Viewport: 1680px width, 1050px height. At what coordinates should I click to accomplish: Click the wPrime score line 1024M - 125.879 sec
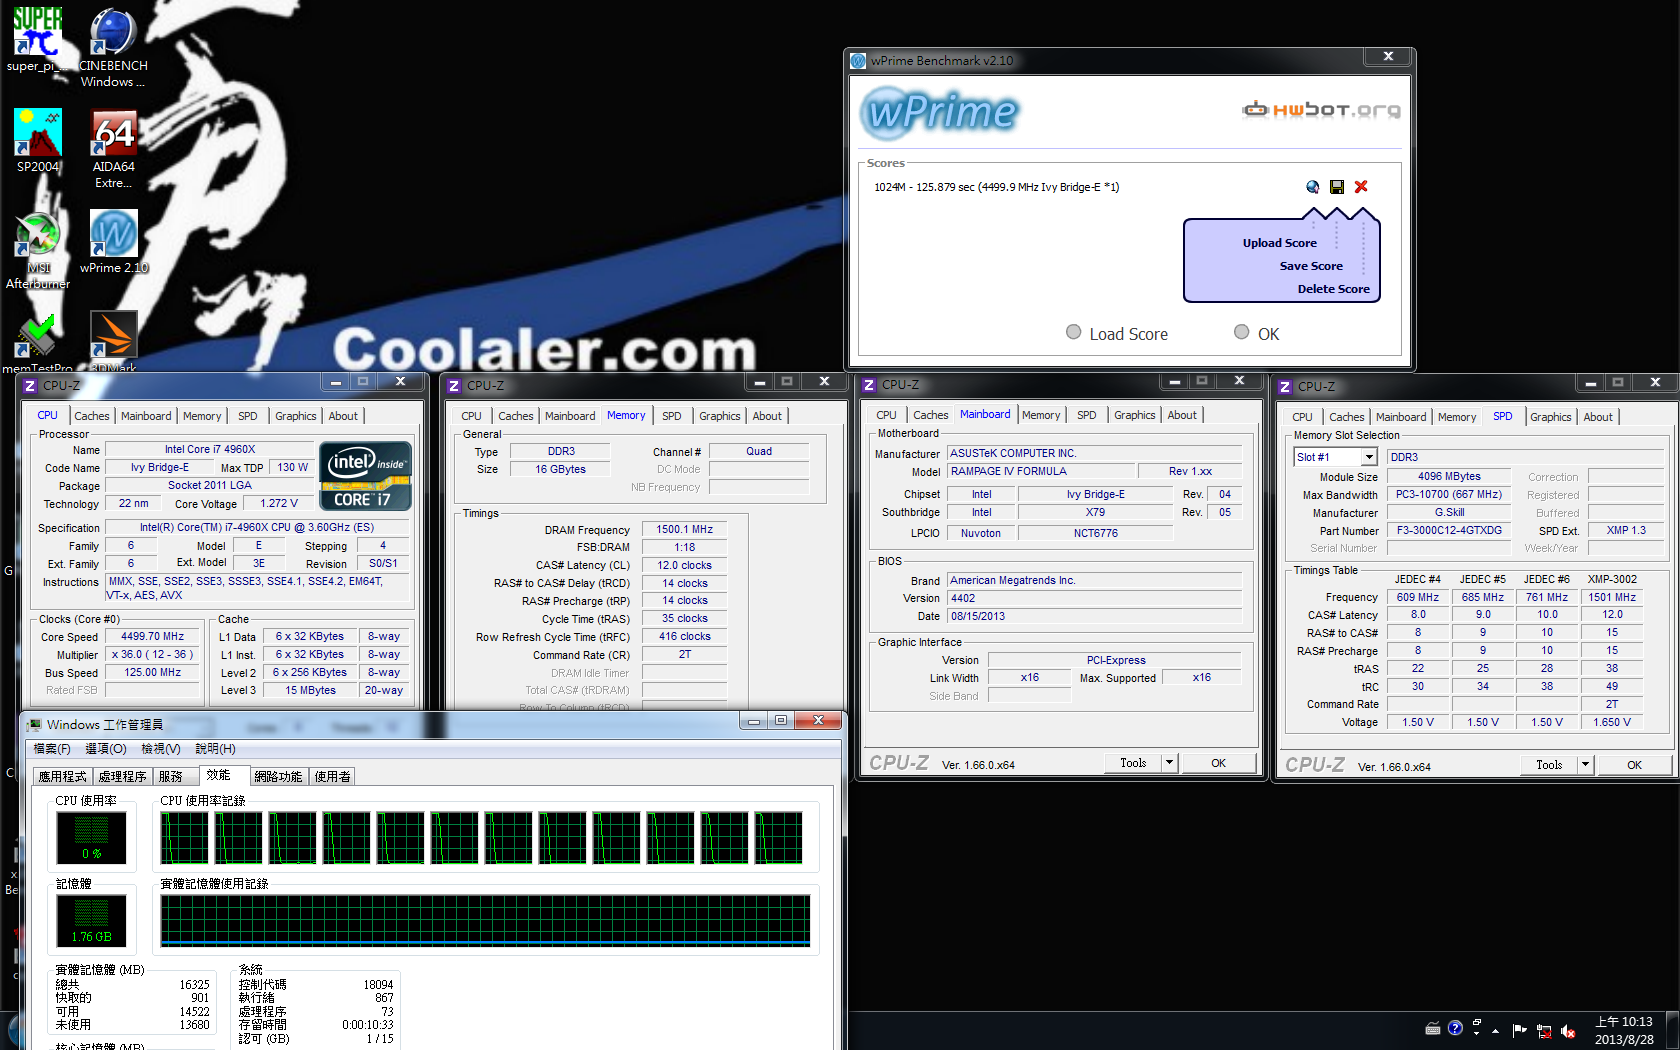(996, 187)
